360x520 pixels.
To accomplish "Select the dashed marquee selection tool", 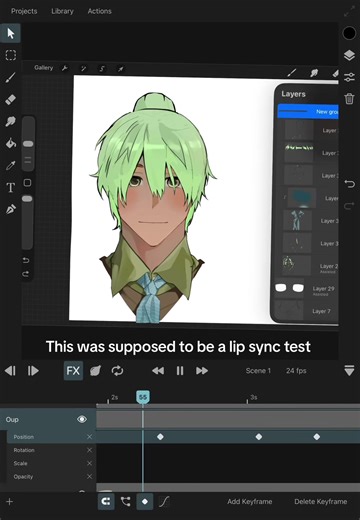I will point(11,55).
